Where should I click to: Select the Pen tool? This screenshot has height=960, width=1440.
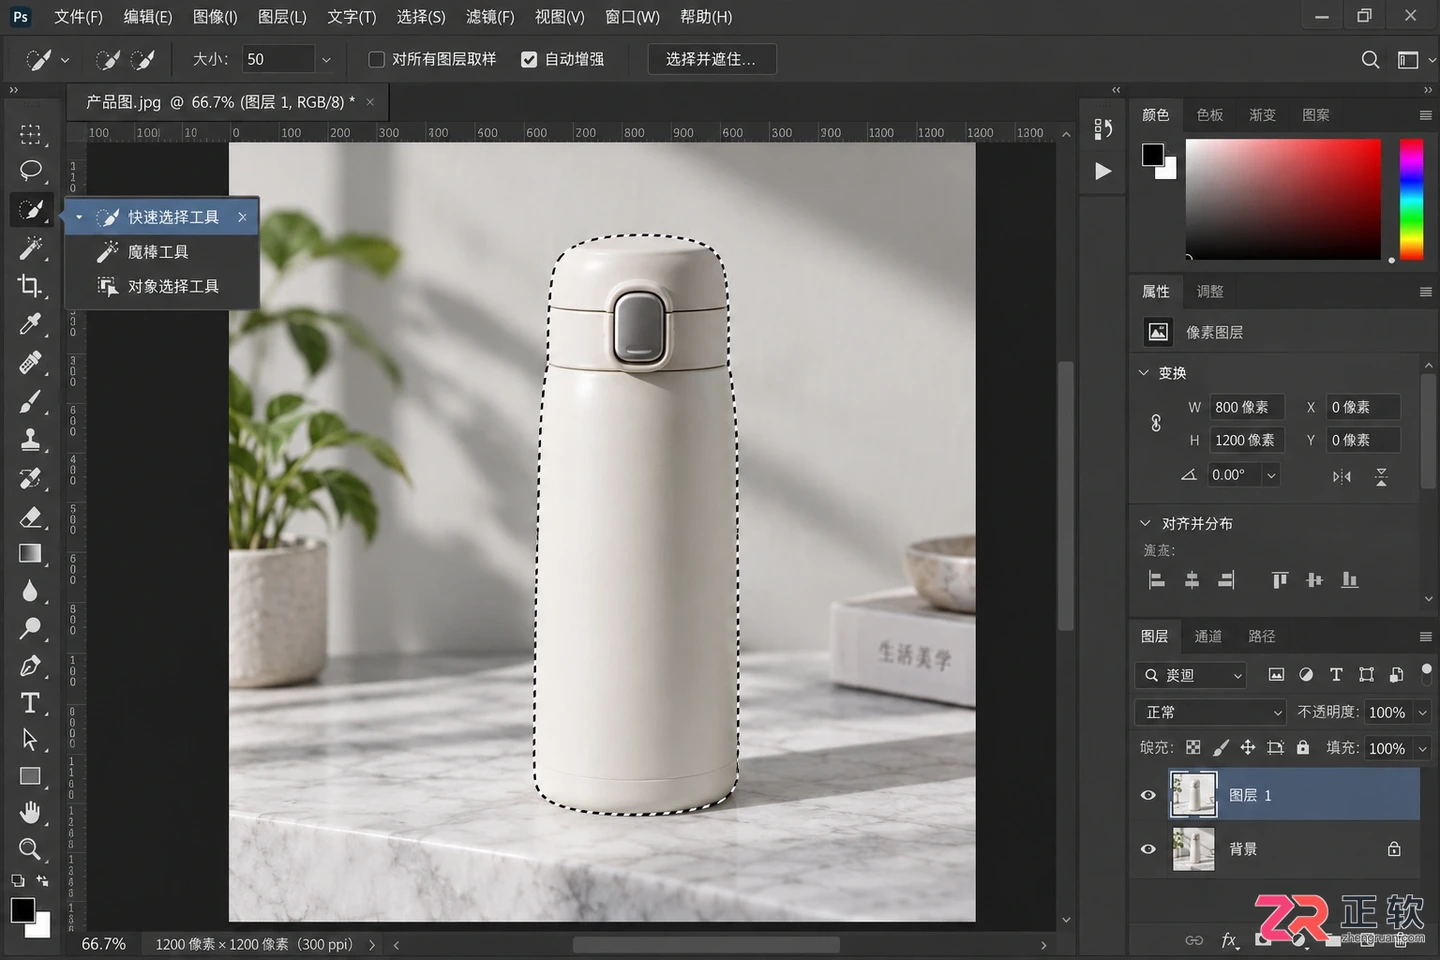31,665
